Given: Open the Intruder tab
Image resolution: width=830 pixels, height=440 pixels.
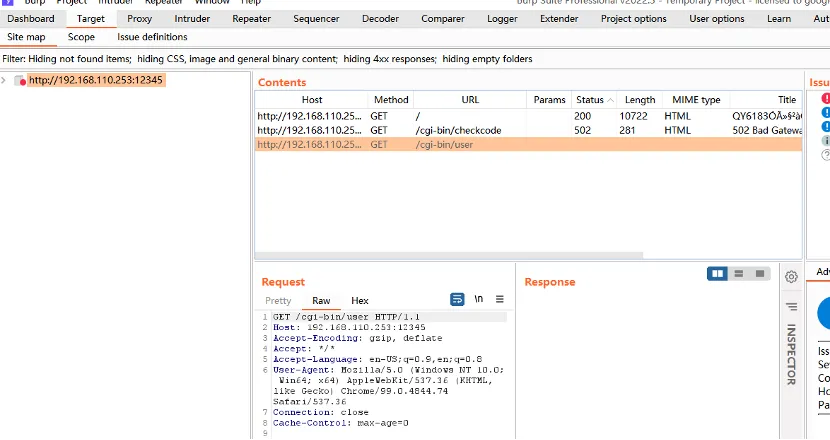Looking at the screenshot, I should point(191,19).
